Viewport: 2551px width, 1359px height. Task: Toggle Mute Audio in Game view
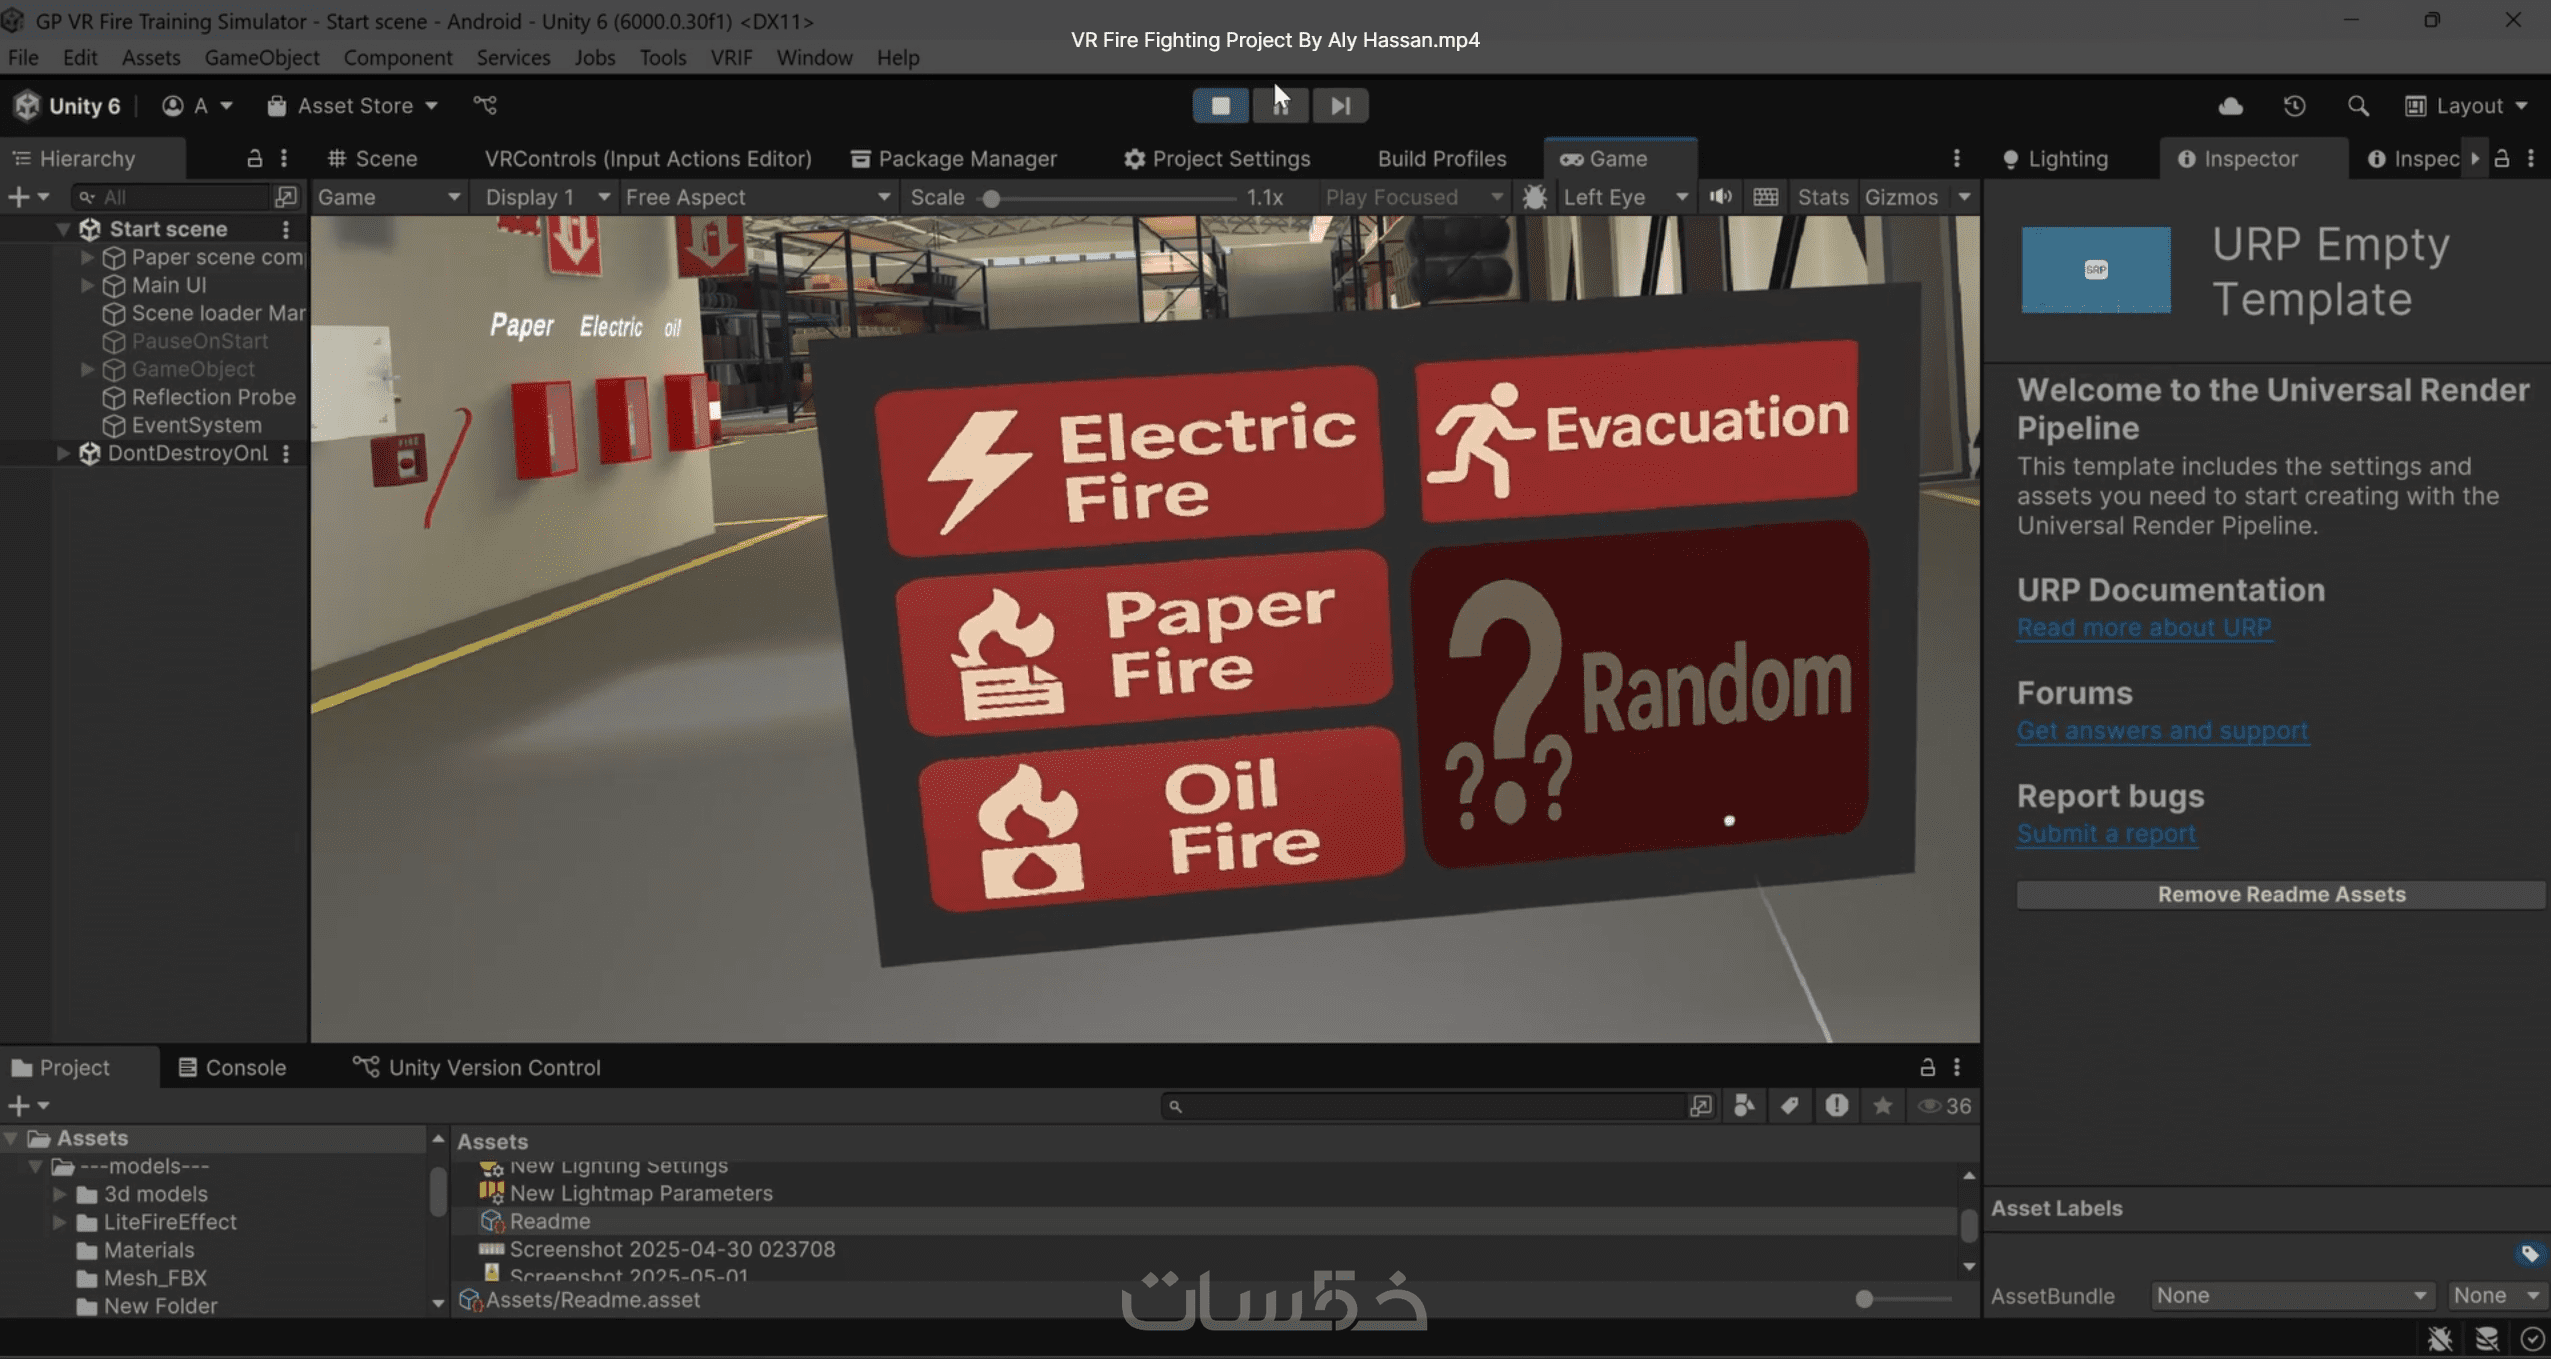[x=1720, y=197]
